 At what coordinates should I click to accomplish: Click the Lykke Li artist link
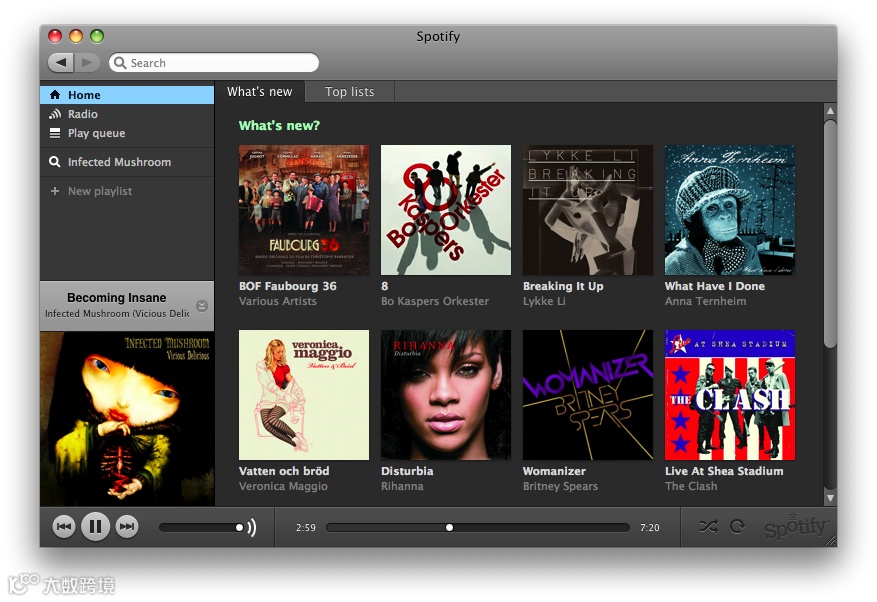(x=544, y=301)
